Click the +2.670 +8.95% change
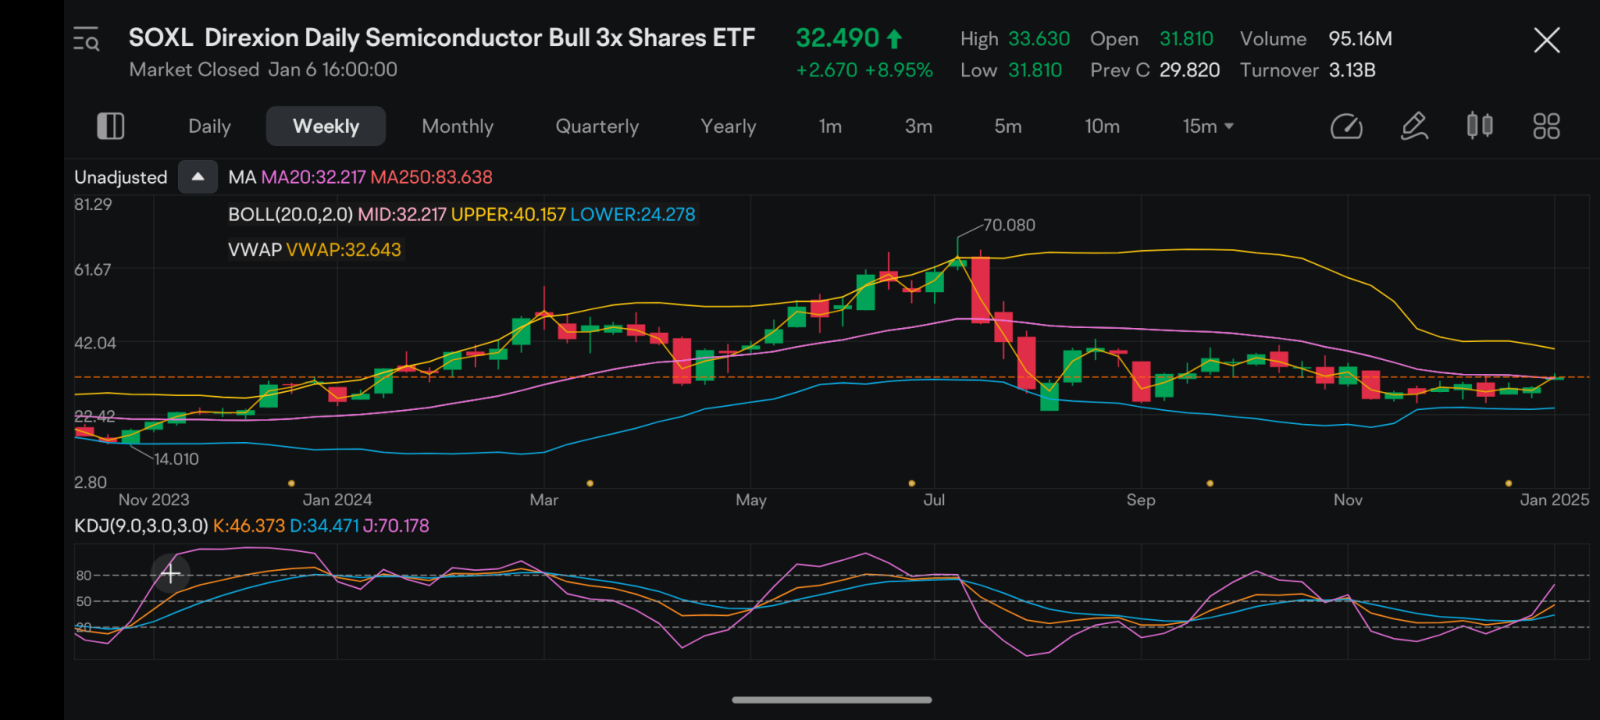The height and width of the screenshot is (720, 1600). 864,70
